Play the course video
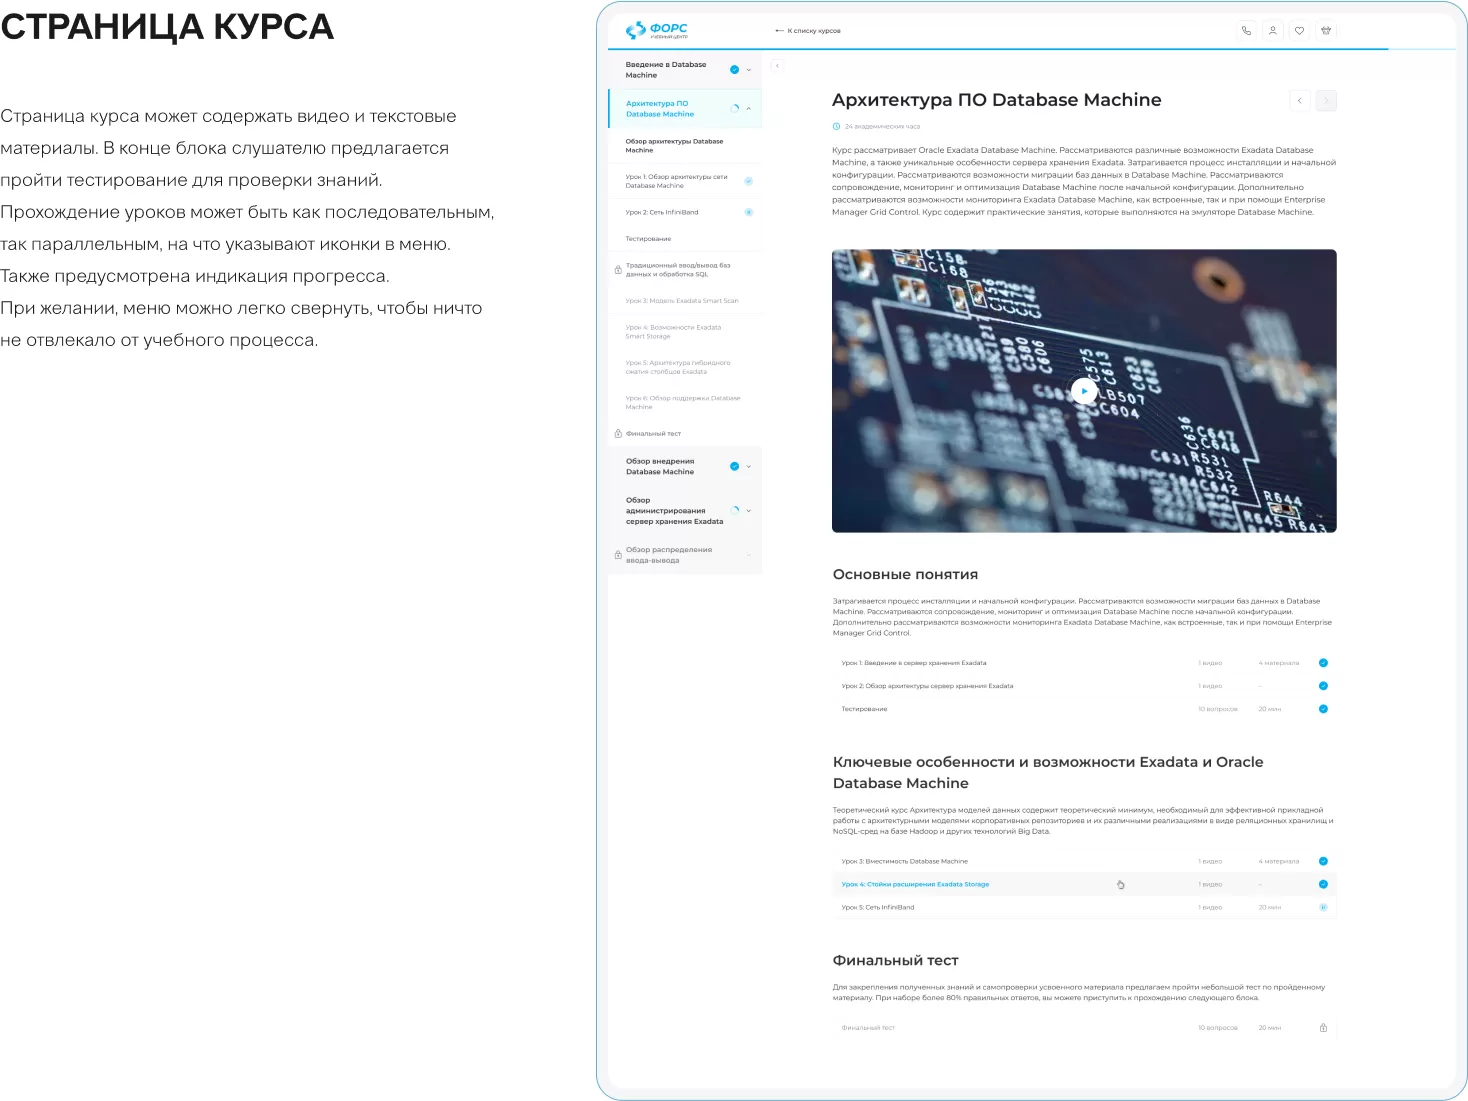The width and height of the screenshot is (1468, 1101). click(1083, 391)
